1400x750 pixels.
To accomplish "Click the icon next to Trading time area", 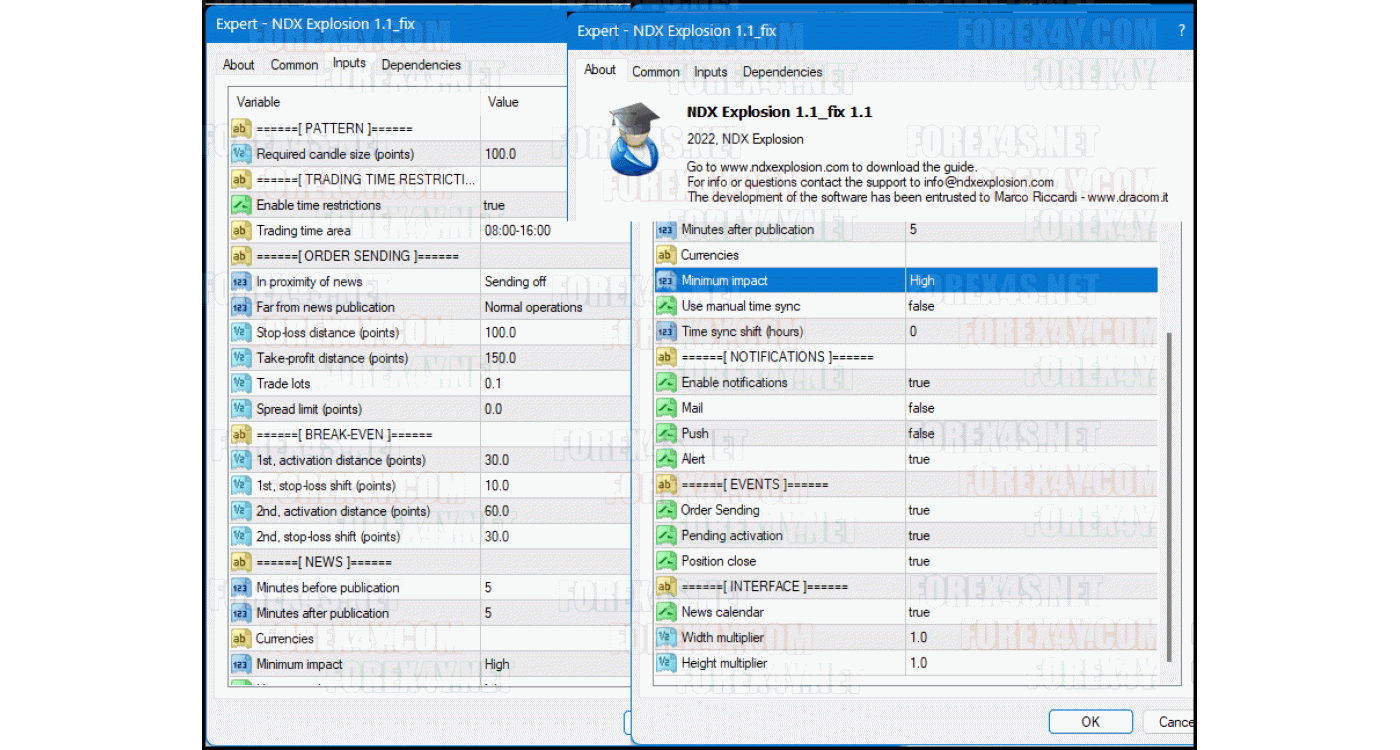I will (240, 231).
